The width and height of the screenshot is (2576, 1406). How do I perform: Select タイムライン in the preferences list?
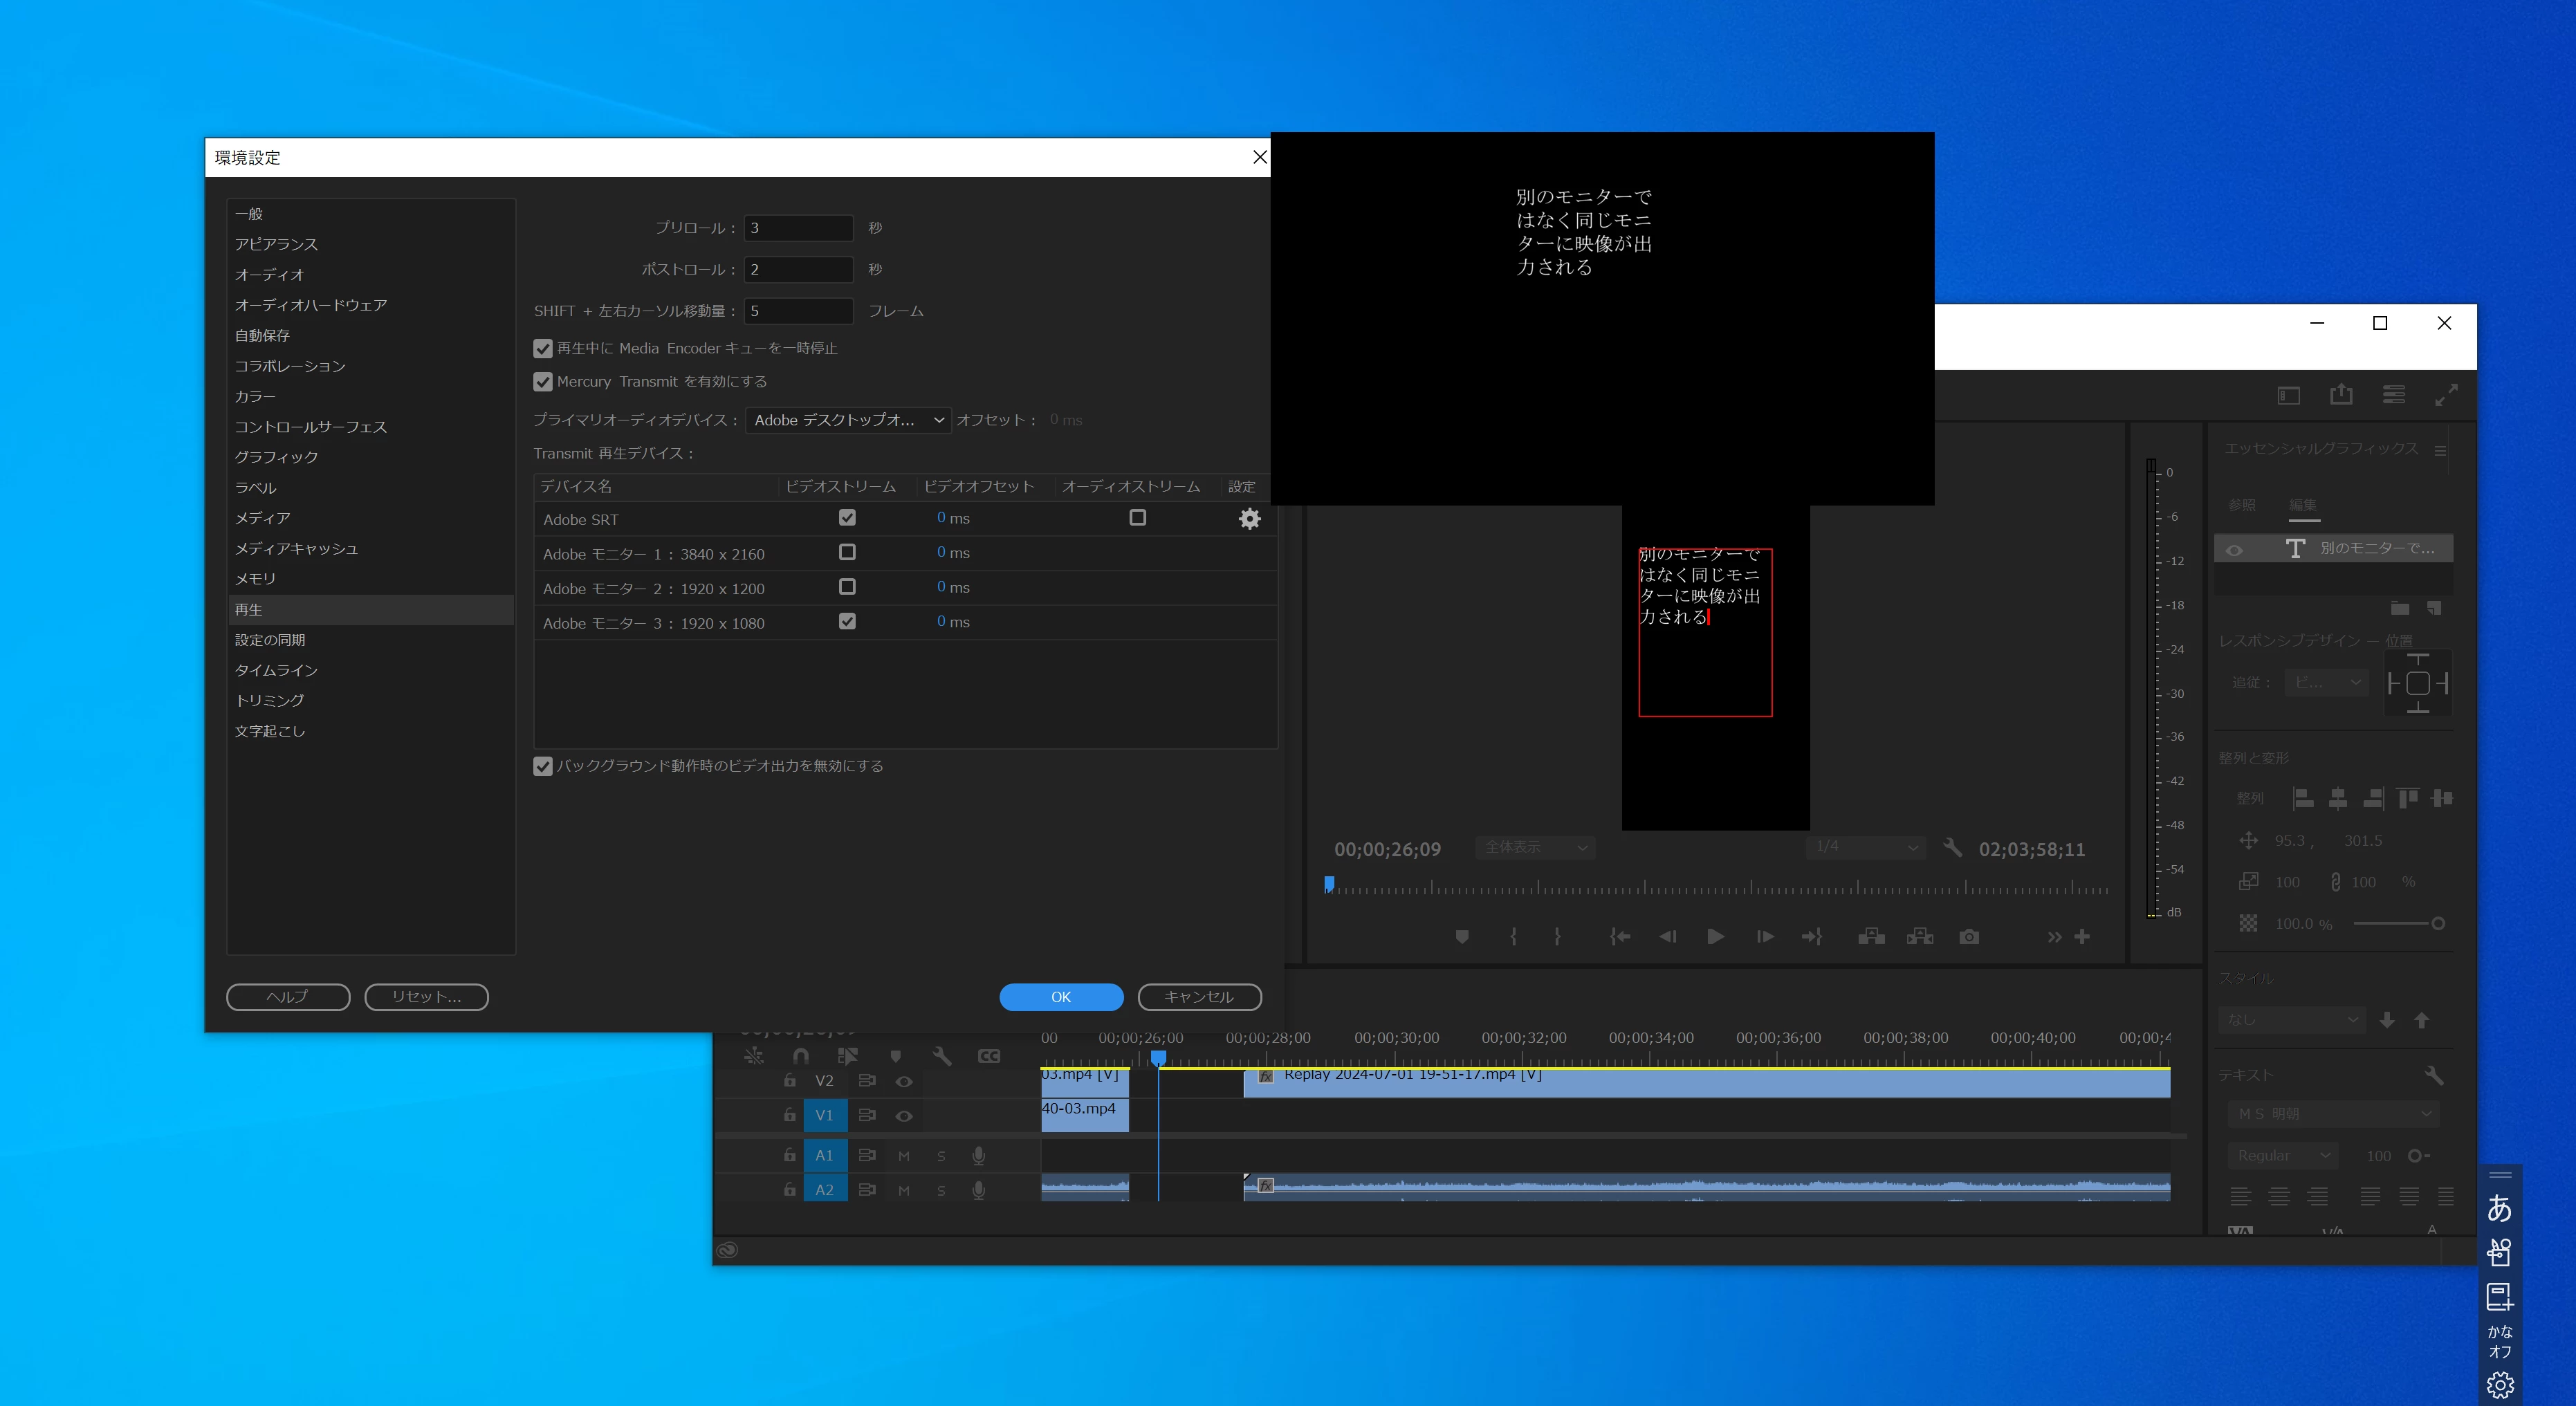click(276, 670)
